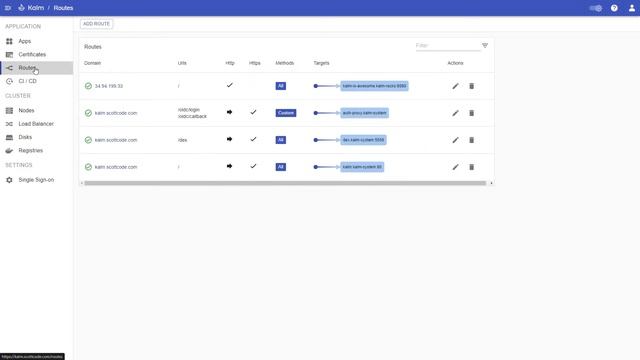Open Registries in the sidebar

click(x=37, y=151)
